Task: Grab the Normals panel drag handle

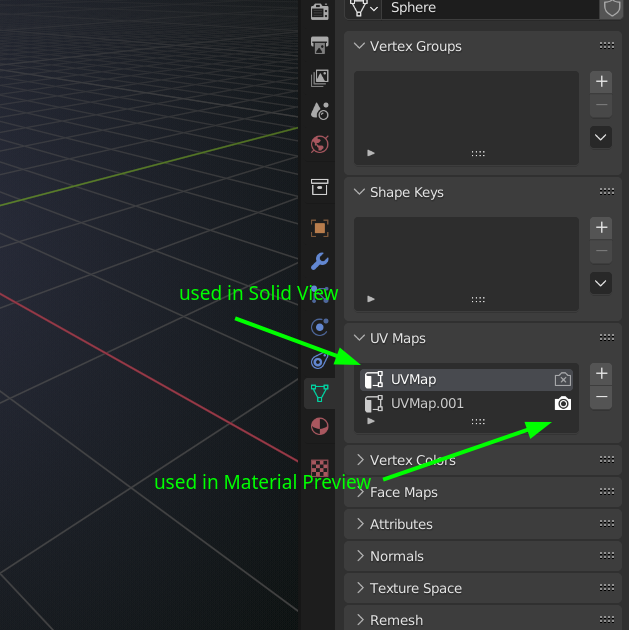Action: tap(607, 556)
